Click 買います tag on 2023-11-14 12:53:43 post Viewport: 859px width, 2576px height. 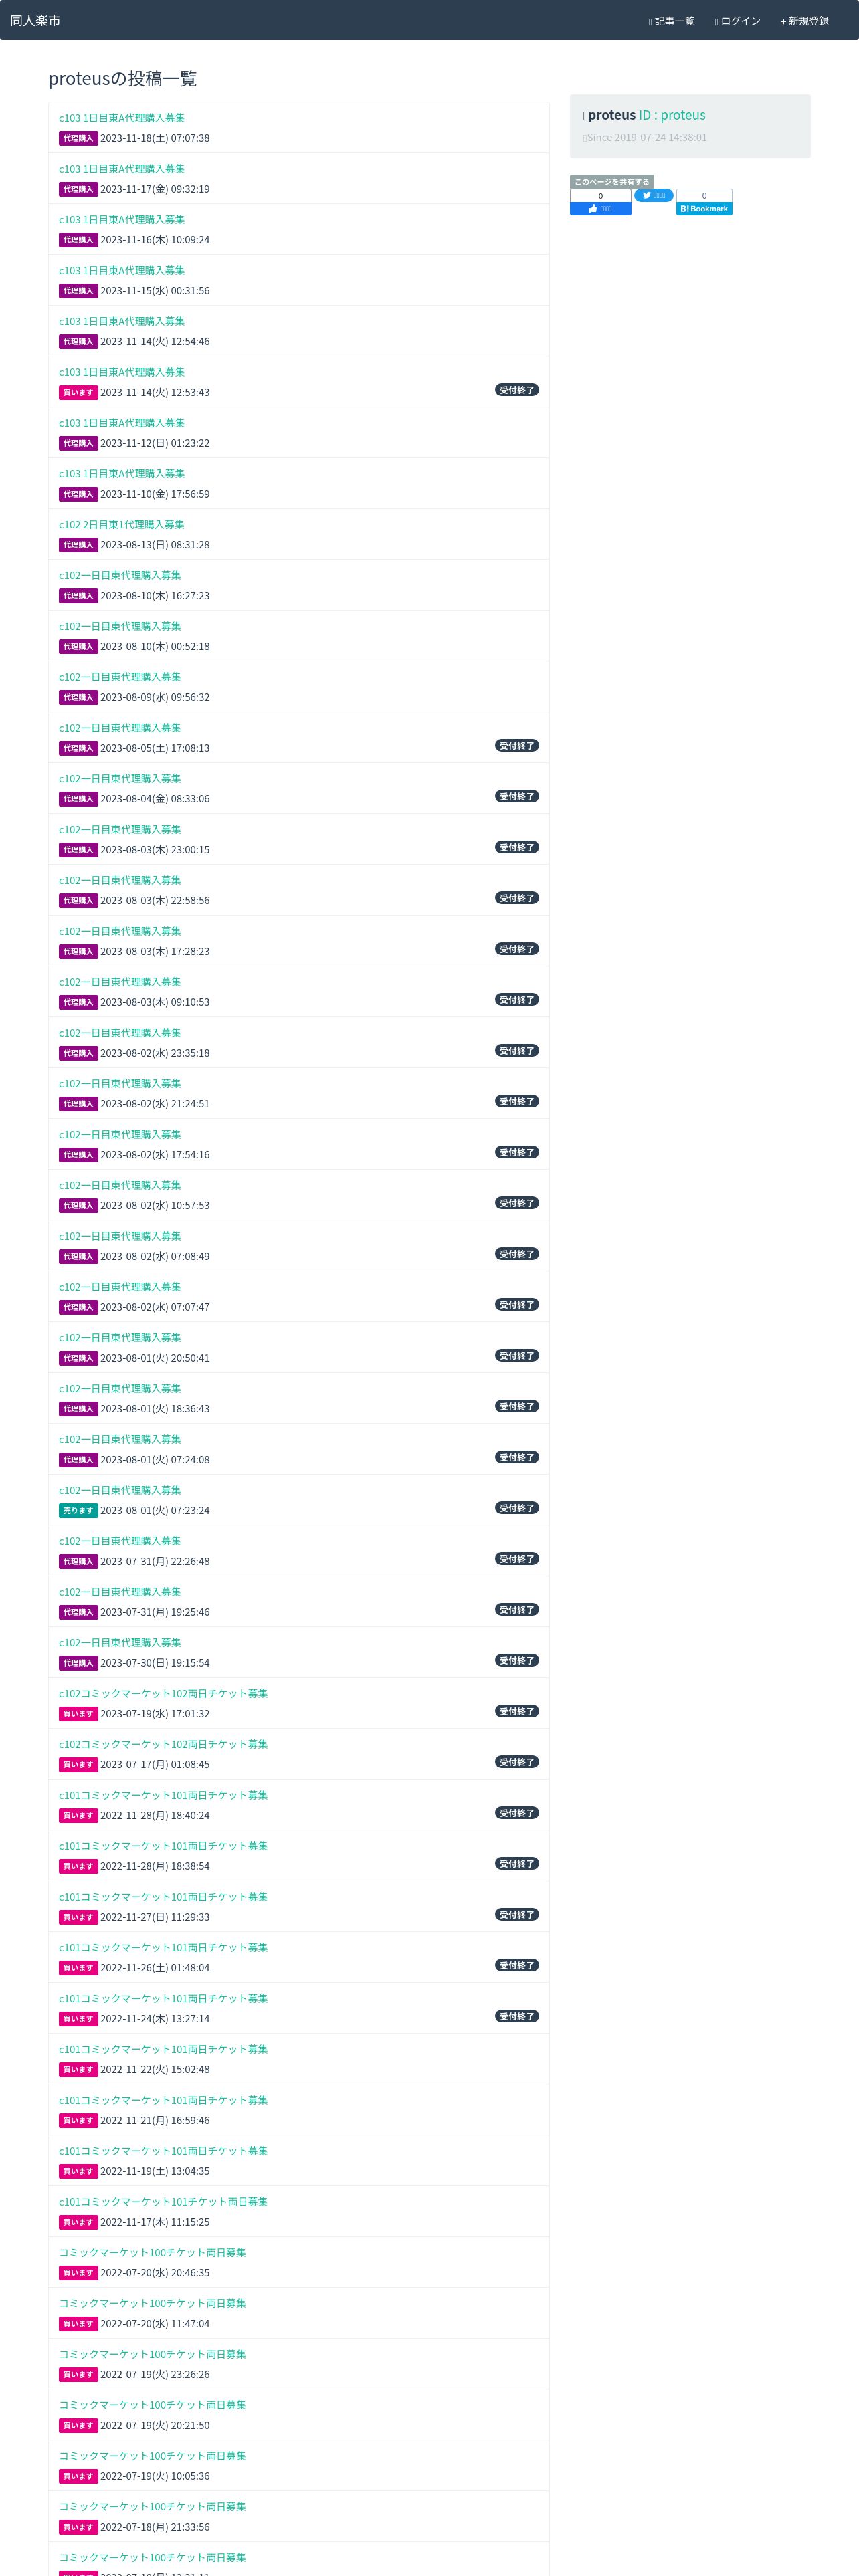pyautogui.click(x=78, y=393)
